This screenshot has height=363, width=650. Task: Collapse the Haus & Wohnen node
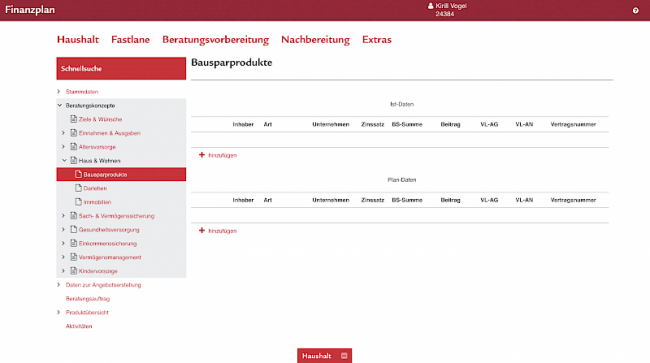64,160
